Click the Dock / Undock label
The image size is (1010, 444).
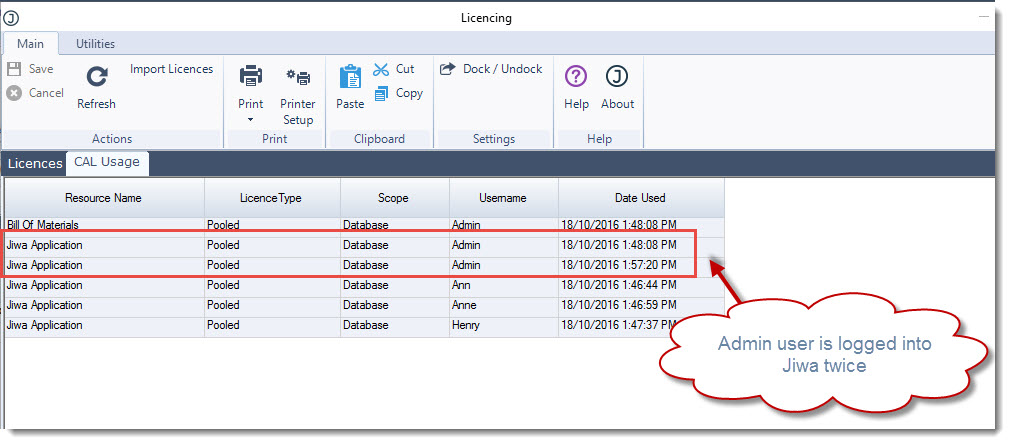(x=503, y=69)
